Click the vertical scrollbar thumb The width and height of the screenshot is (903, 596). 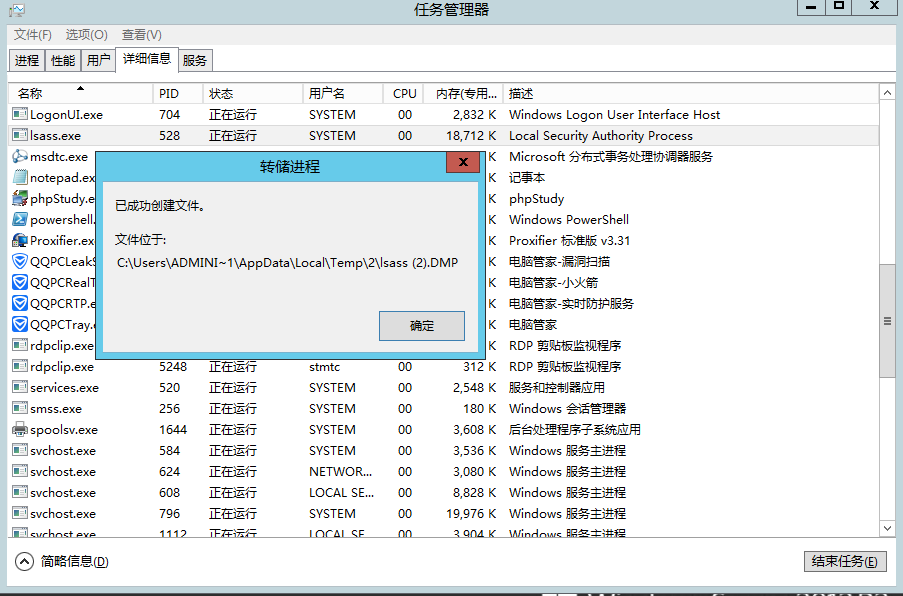887,321
